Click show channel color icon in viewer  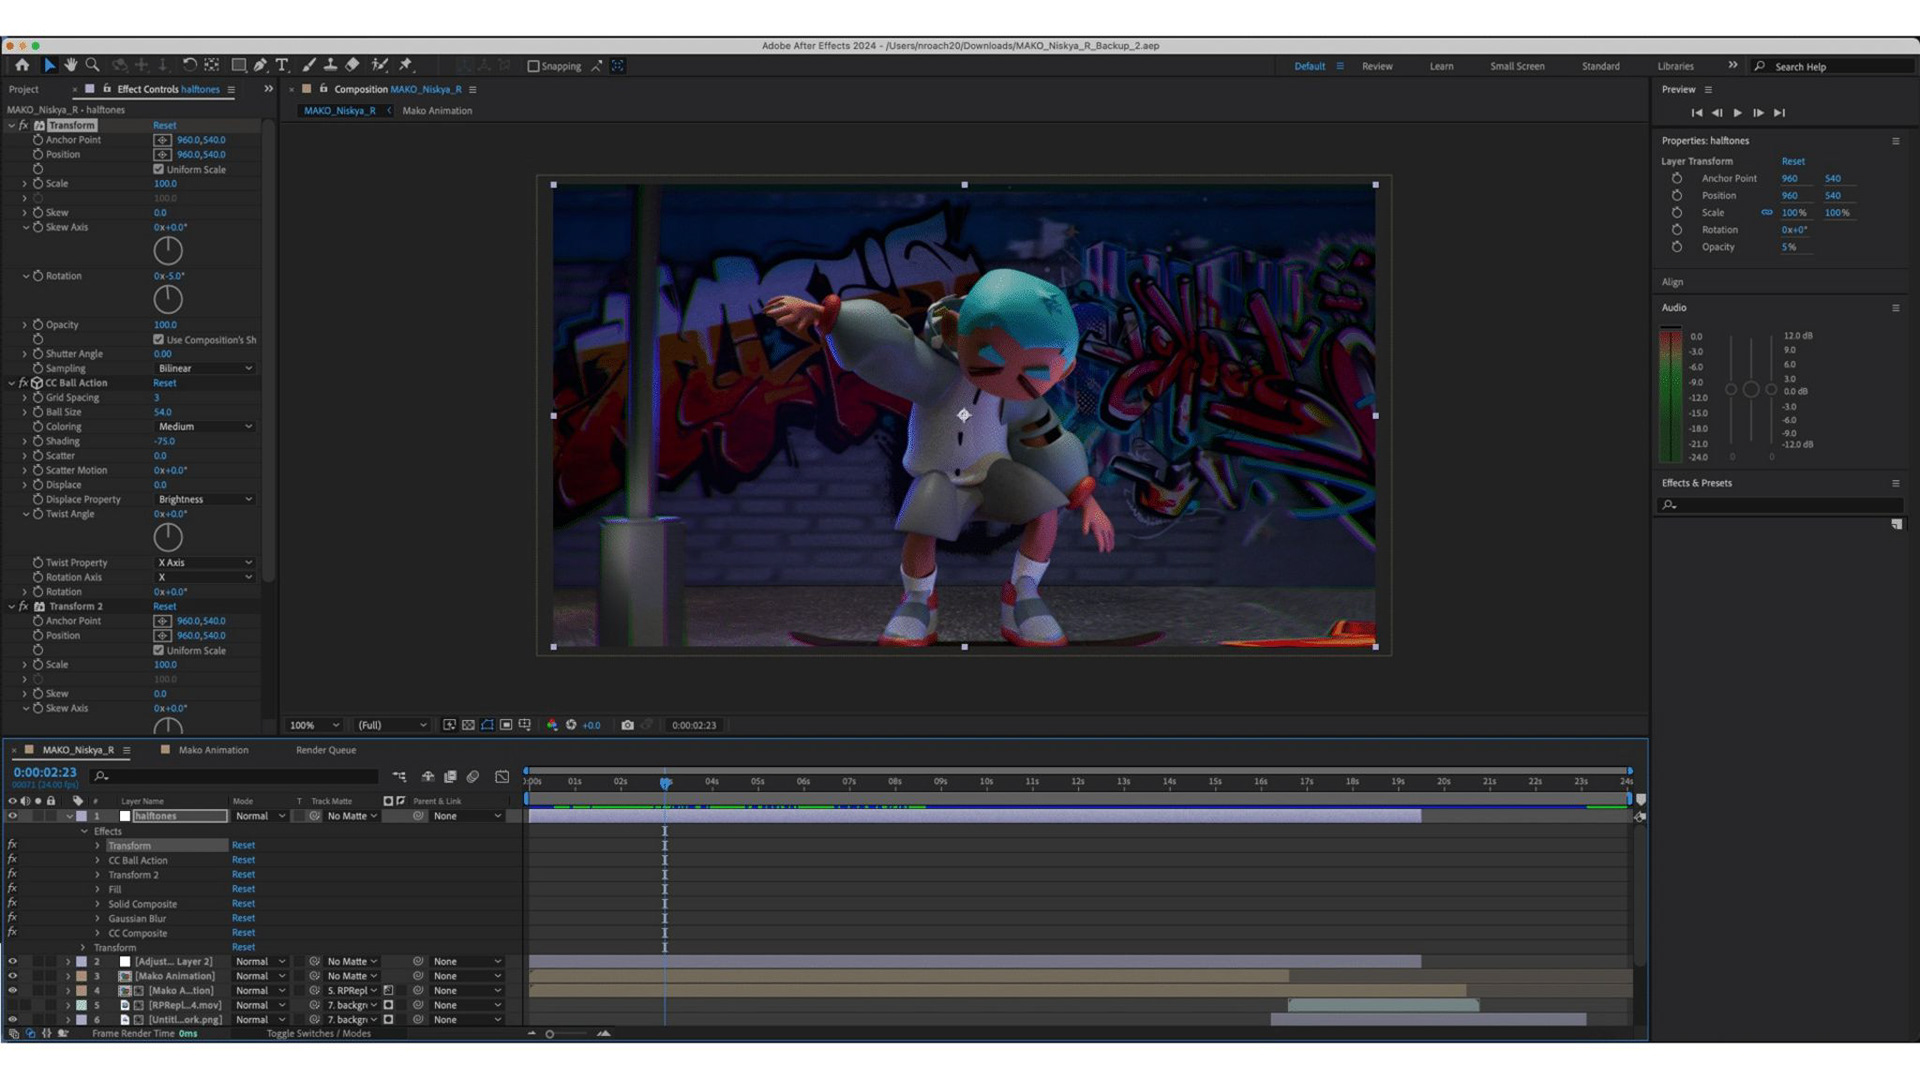click(552, 725)
